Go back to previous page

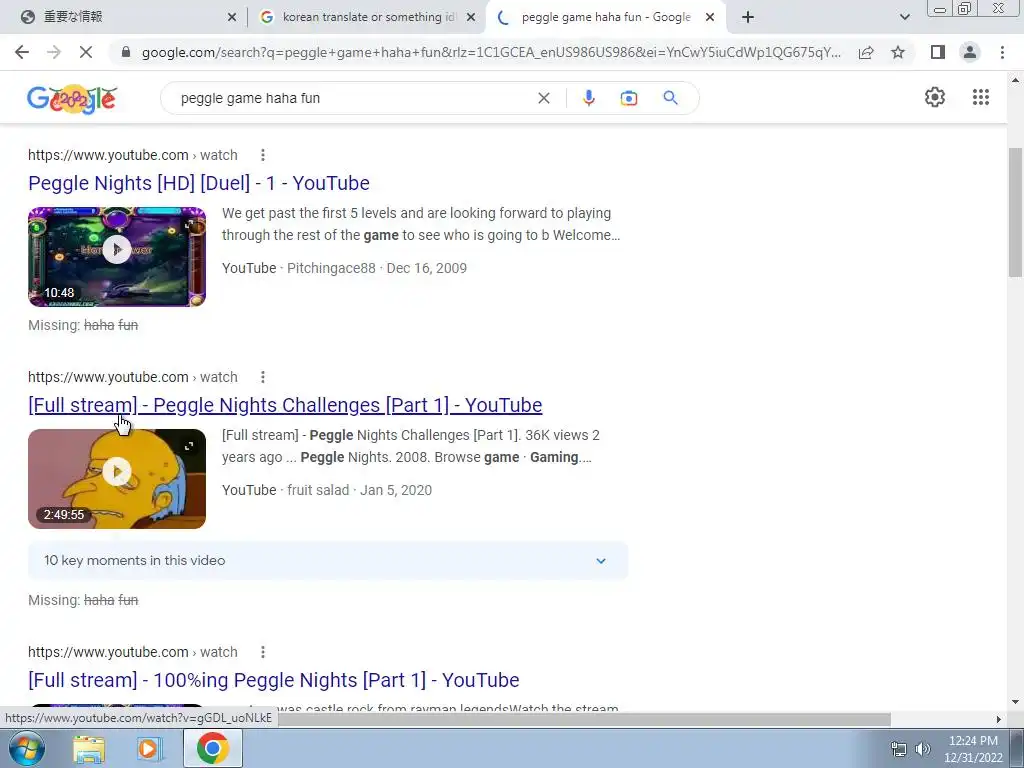22,52
